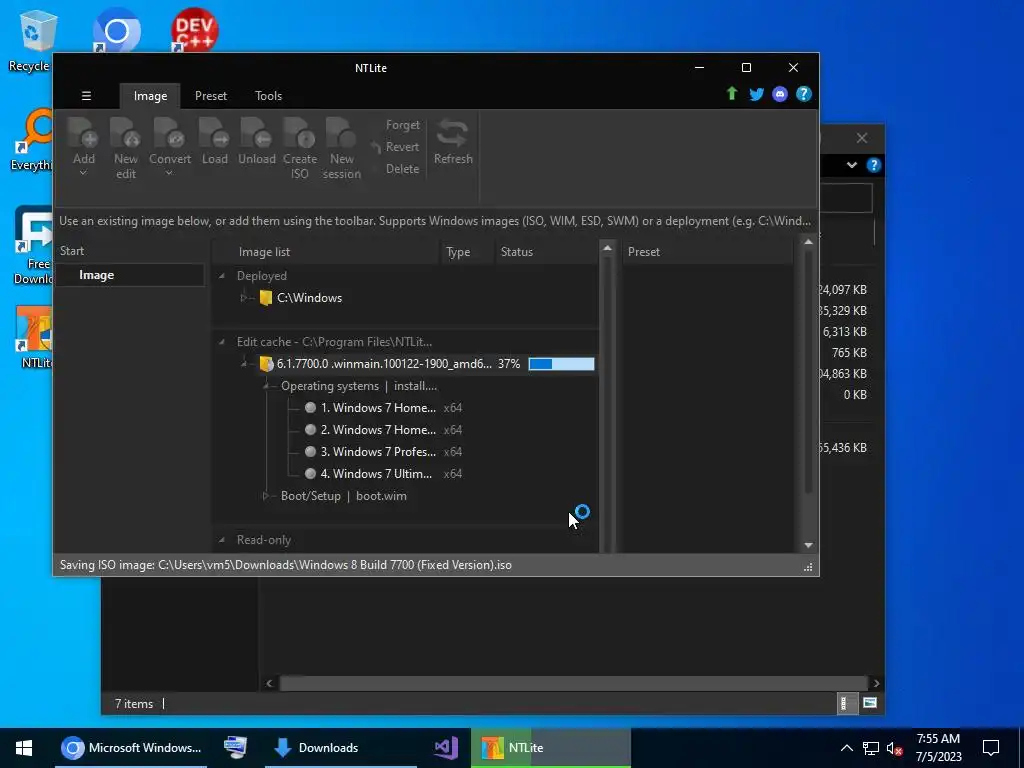Click the C:\Windows folder icon

[x=265, y=298]
